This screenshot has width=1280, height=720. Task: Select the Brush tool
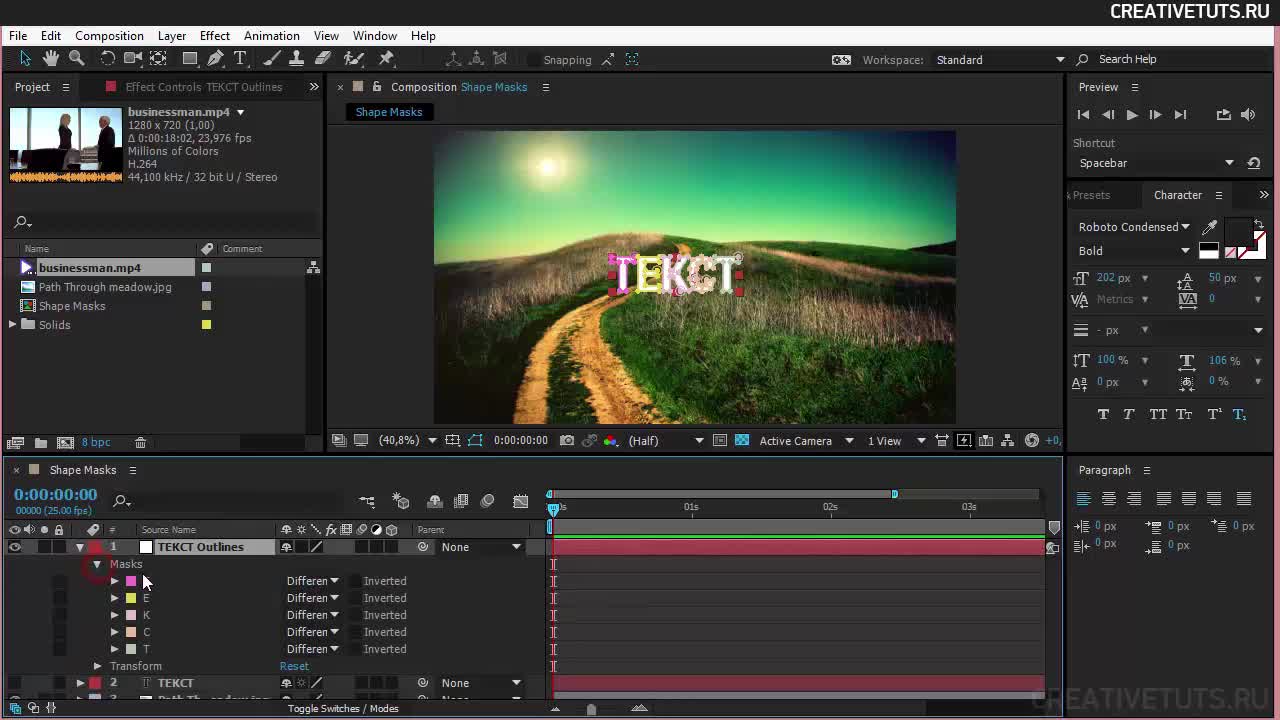click(272, 59)
